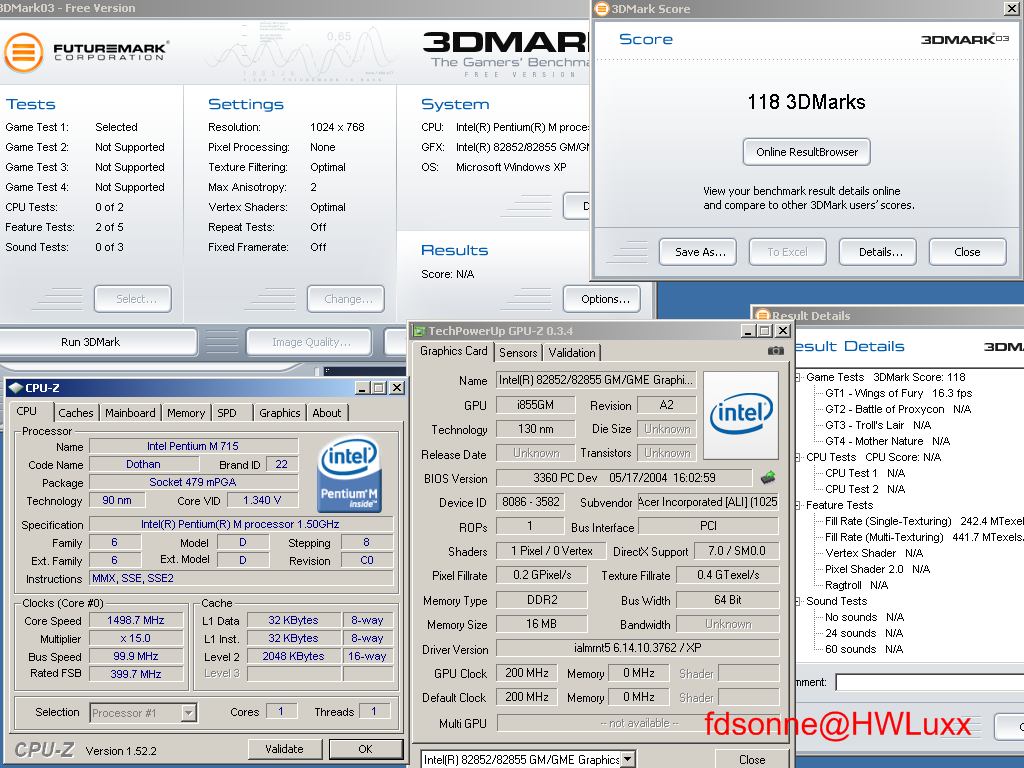Click the GPU-Z BIOS save chip icon

click(769, 477)
